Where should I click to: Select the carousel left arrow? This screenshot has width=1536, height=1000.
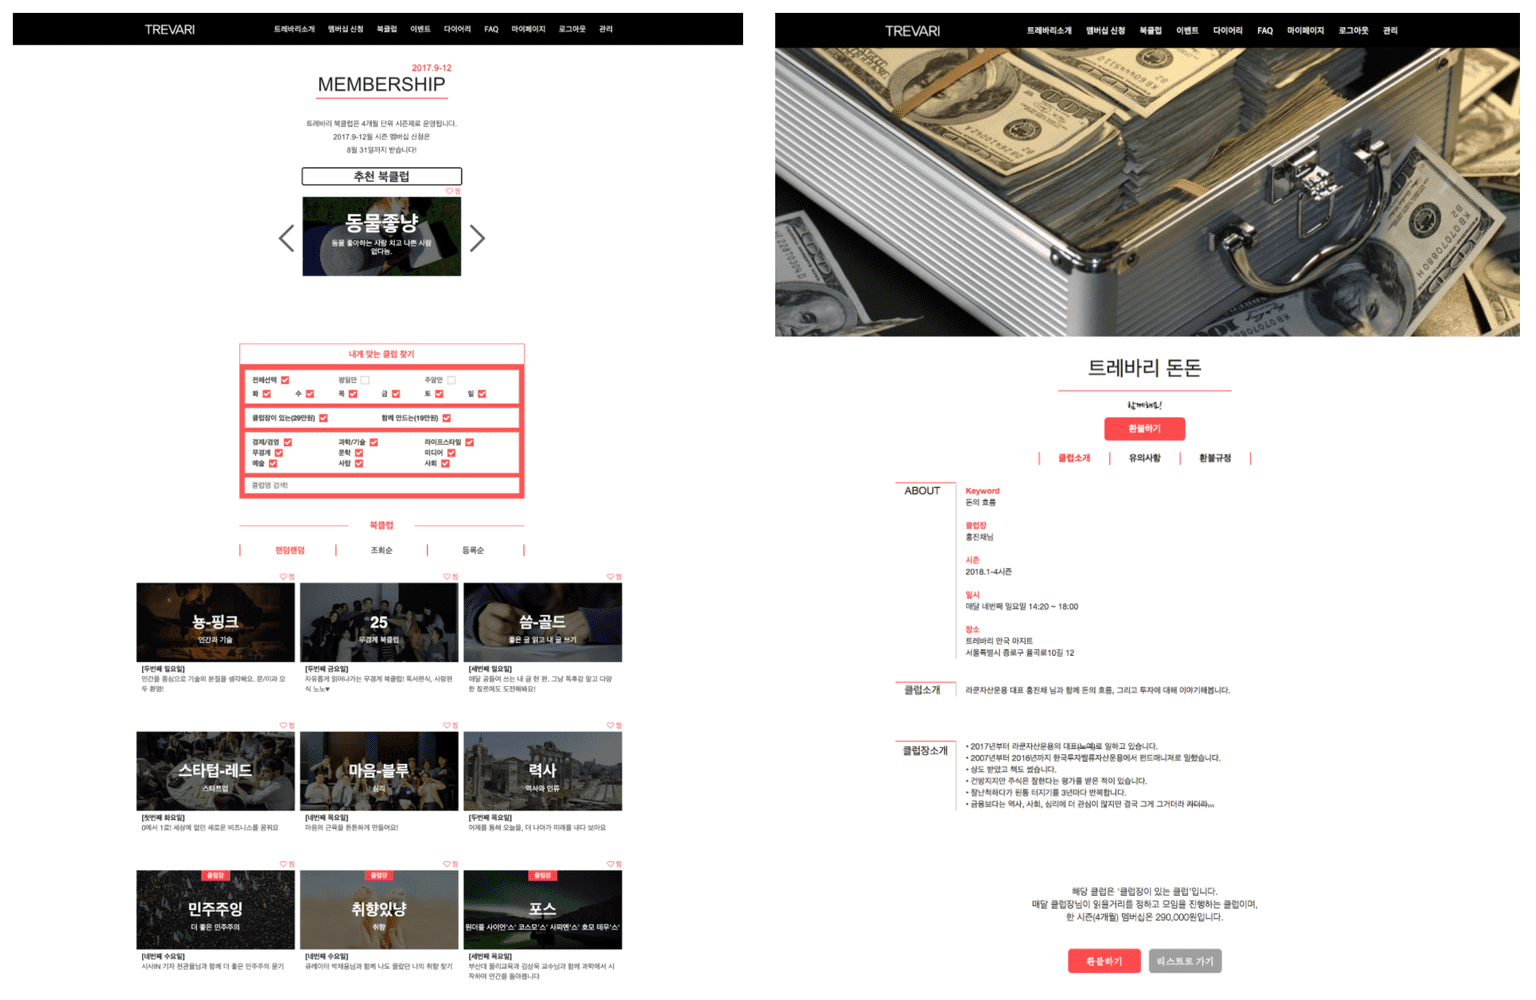[x=285, y=238]
